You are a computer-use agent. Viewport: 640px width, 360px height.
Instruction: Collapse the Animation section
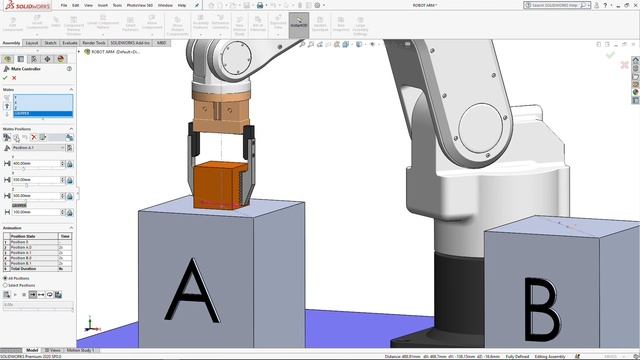[71, 228]
